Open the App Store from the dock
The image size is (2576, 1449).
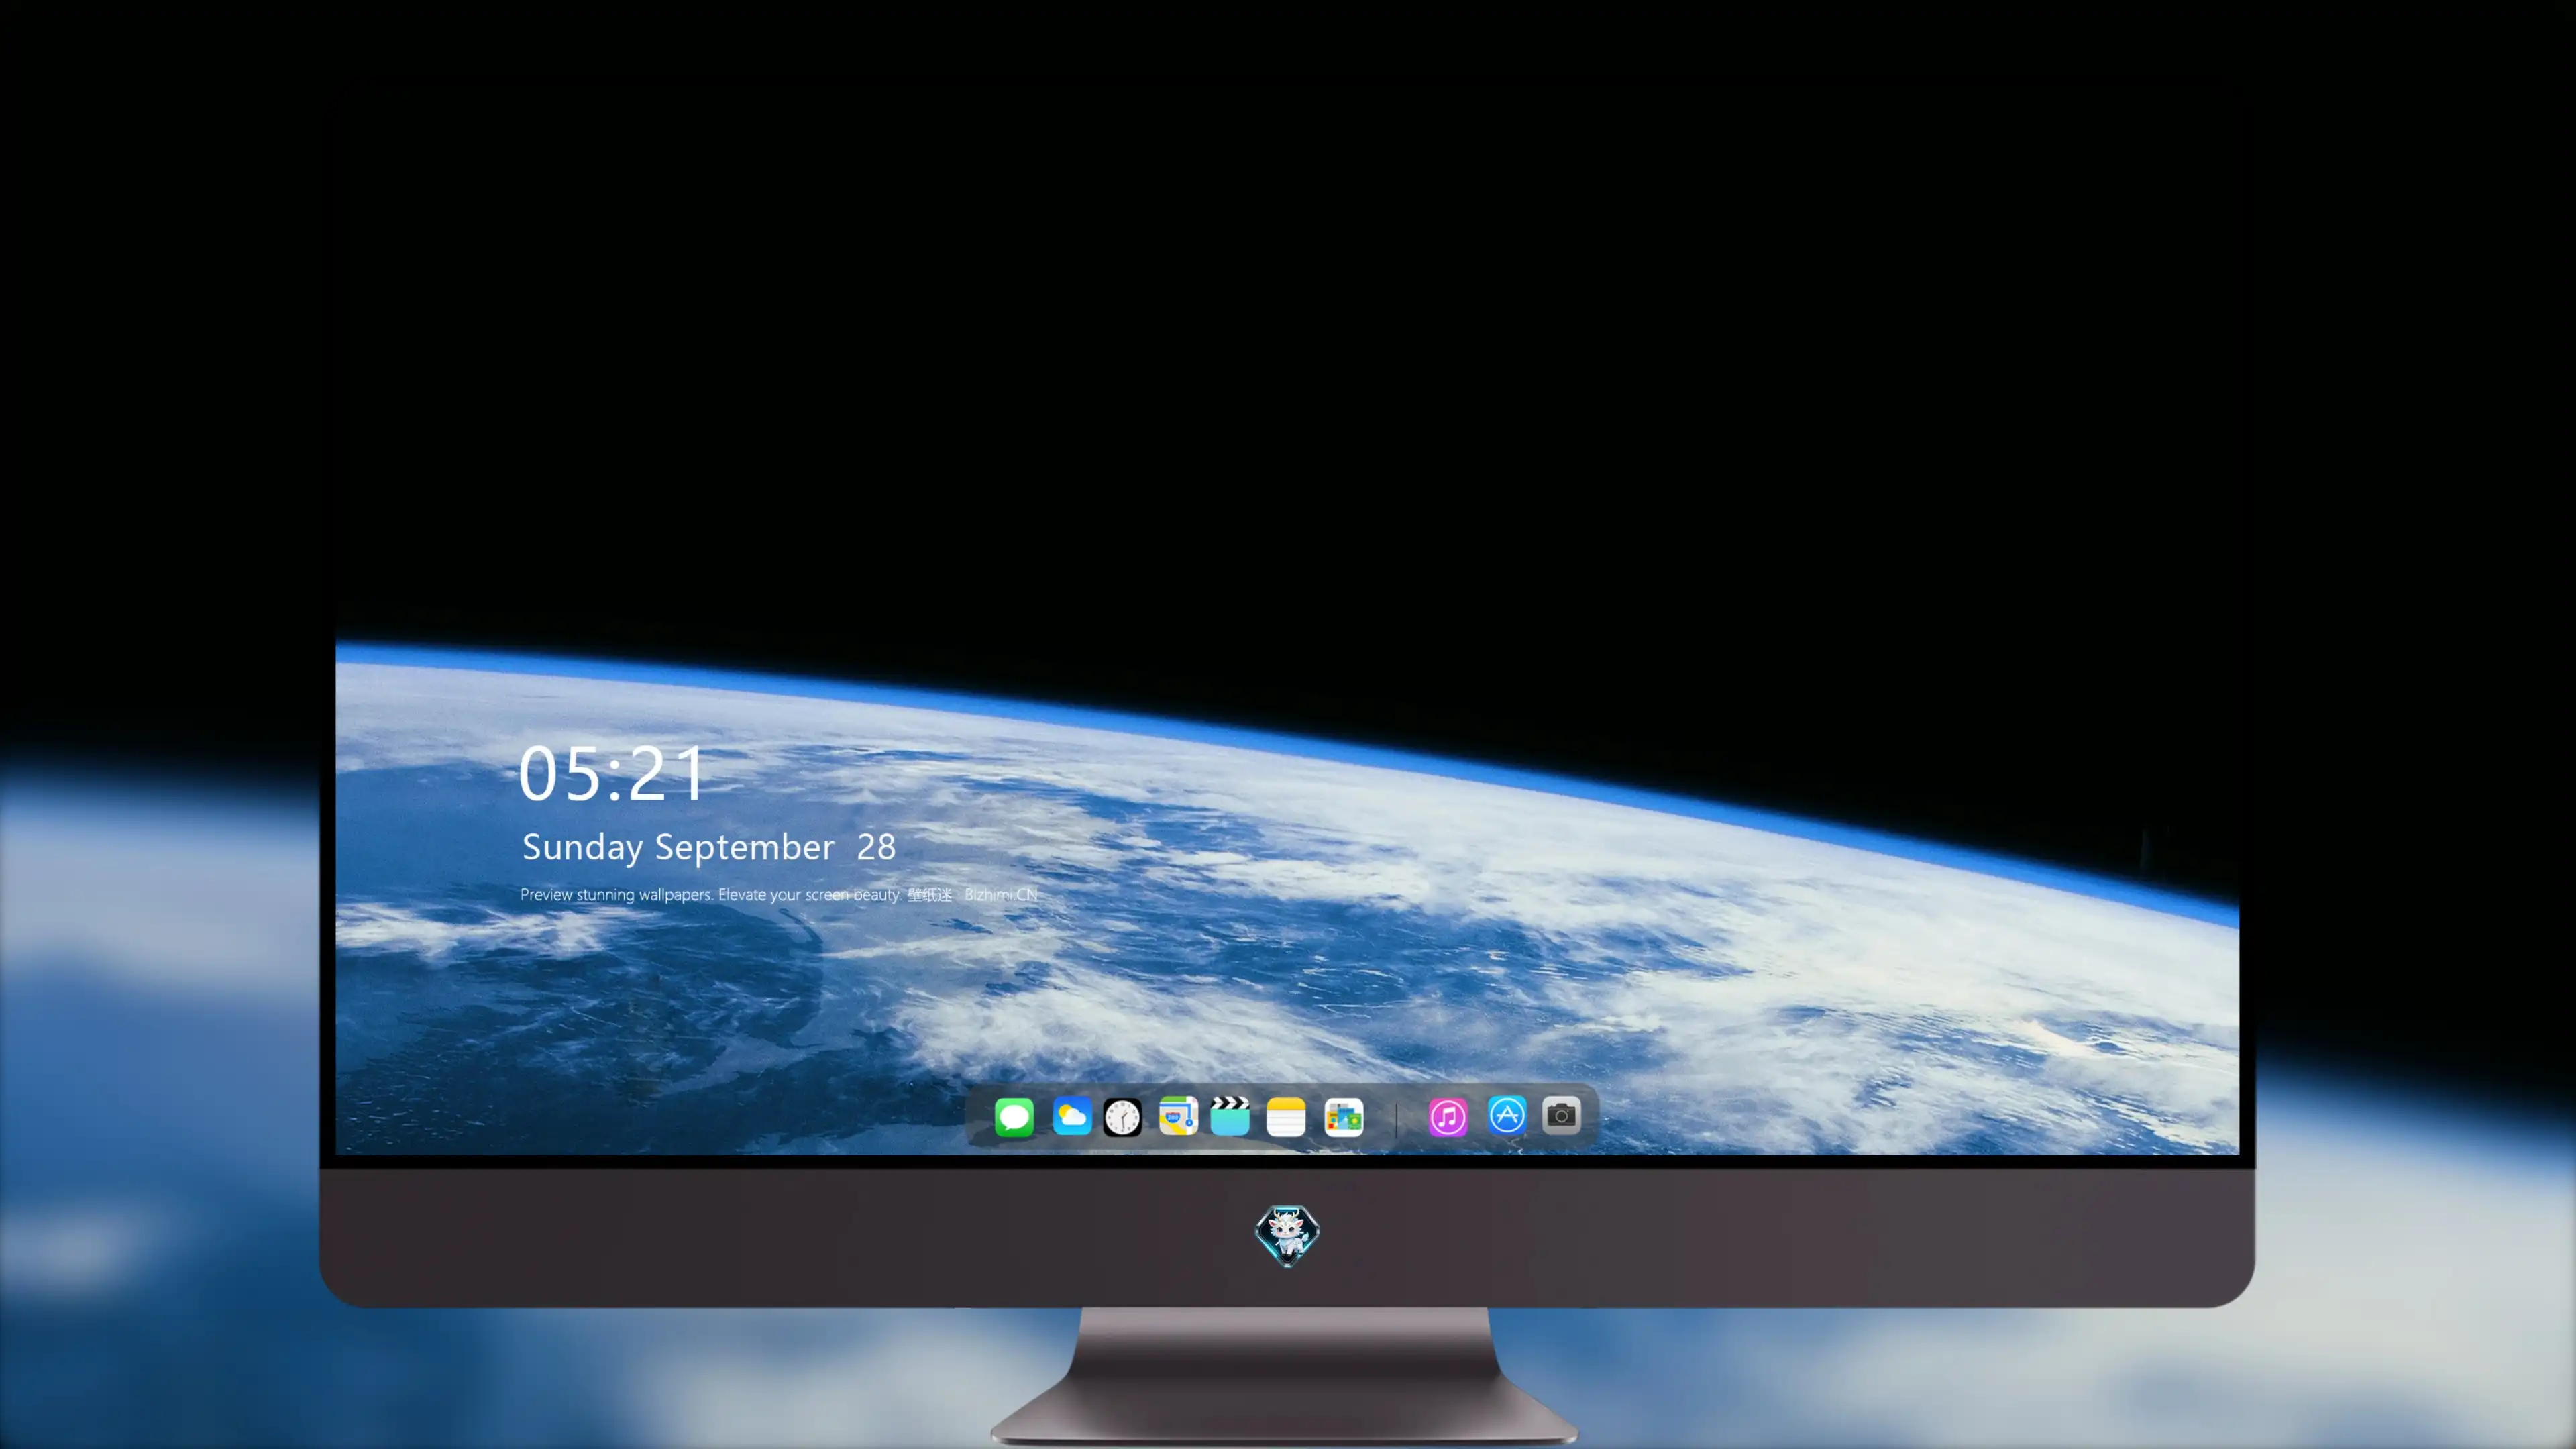click(x=1507, y=1115)
